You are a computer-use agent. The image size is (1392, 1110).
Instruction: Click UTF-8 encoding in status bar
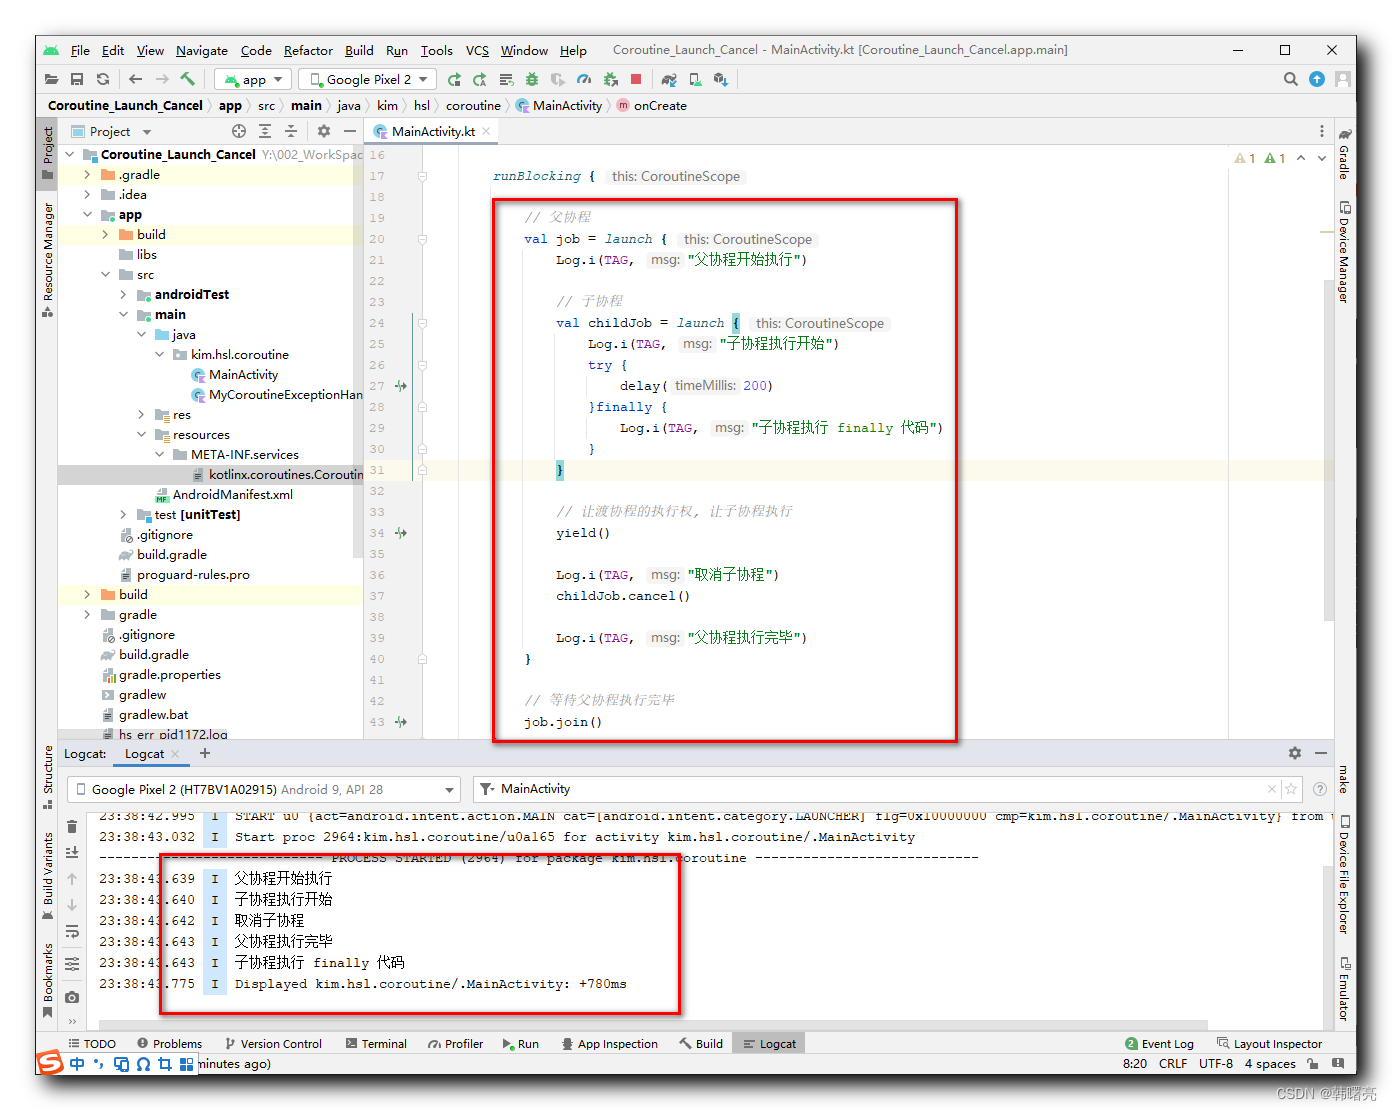tap(1216, 1063)
